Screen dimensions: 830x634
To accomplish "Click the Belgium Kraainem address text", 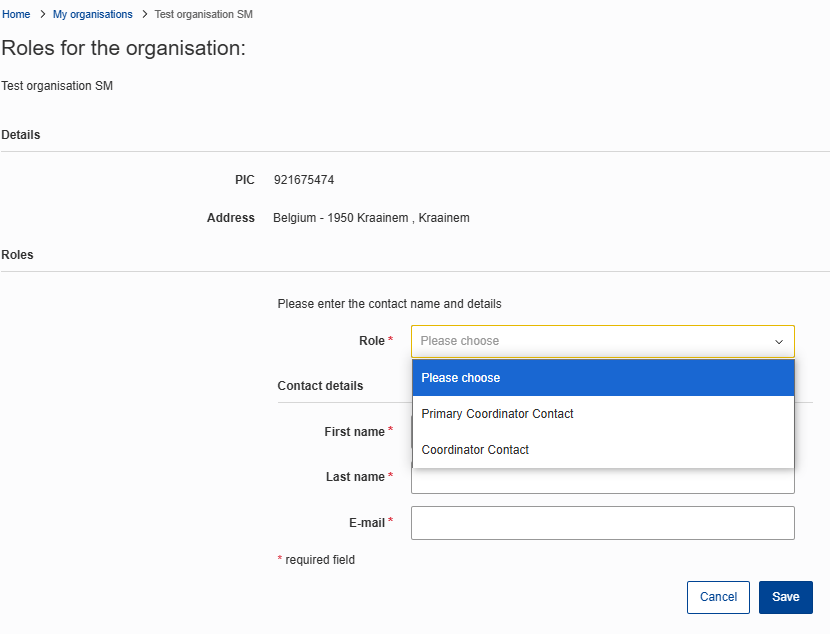I will (x=371, y=218).
